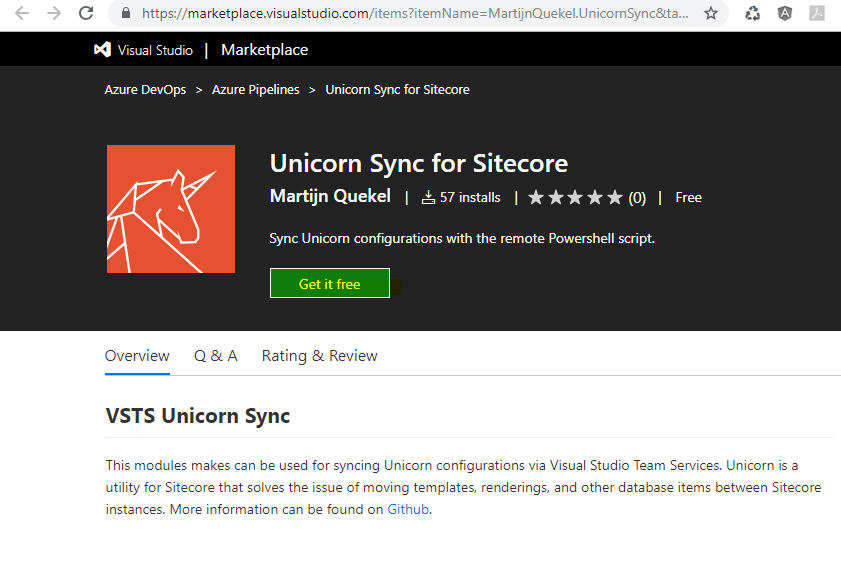Open the Angular shield extension icon
841x573 pixels.
tap(785, 13)
